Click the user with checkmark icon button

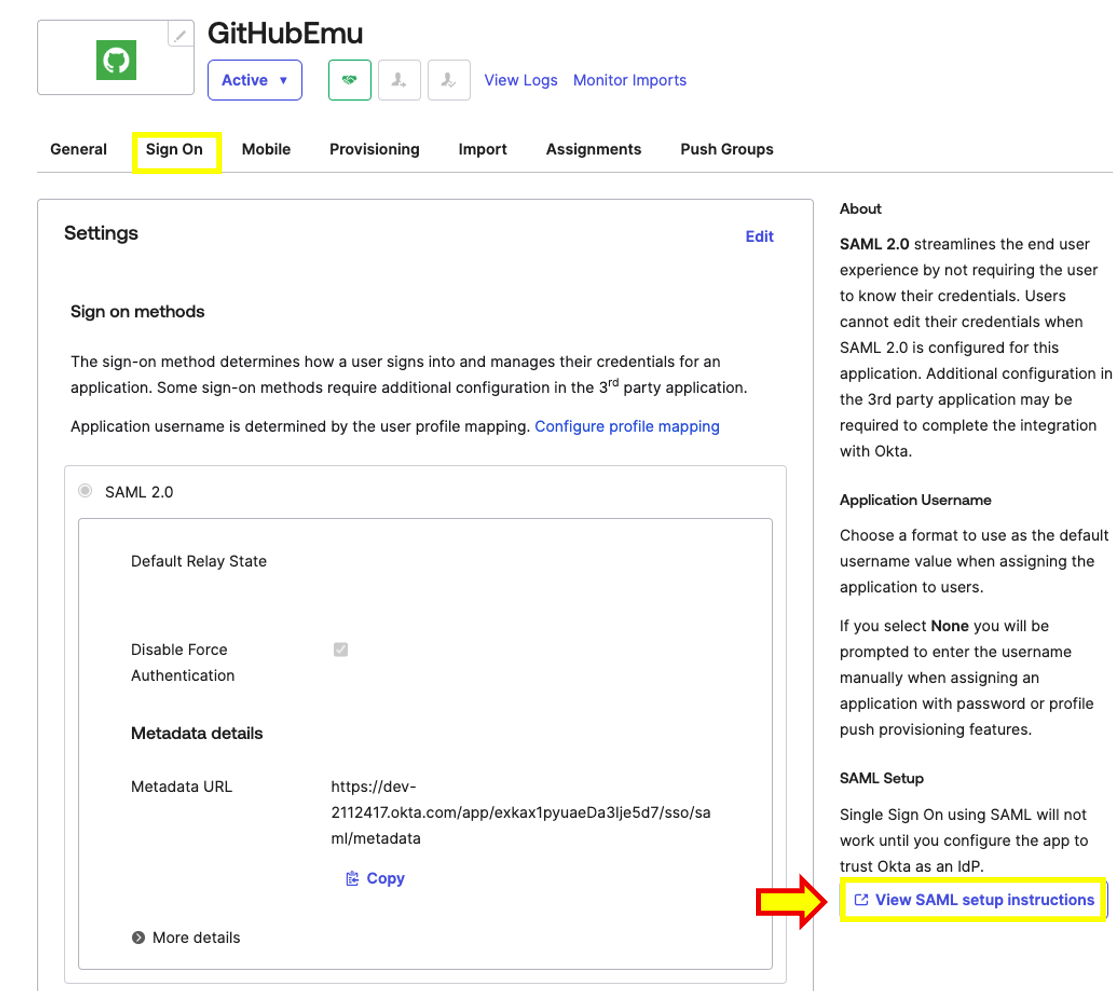(x=449, y=80)
